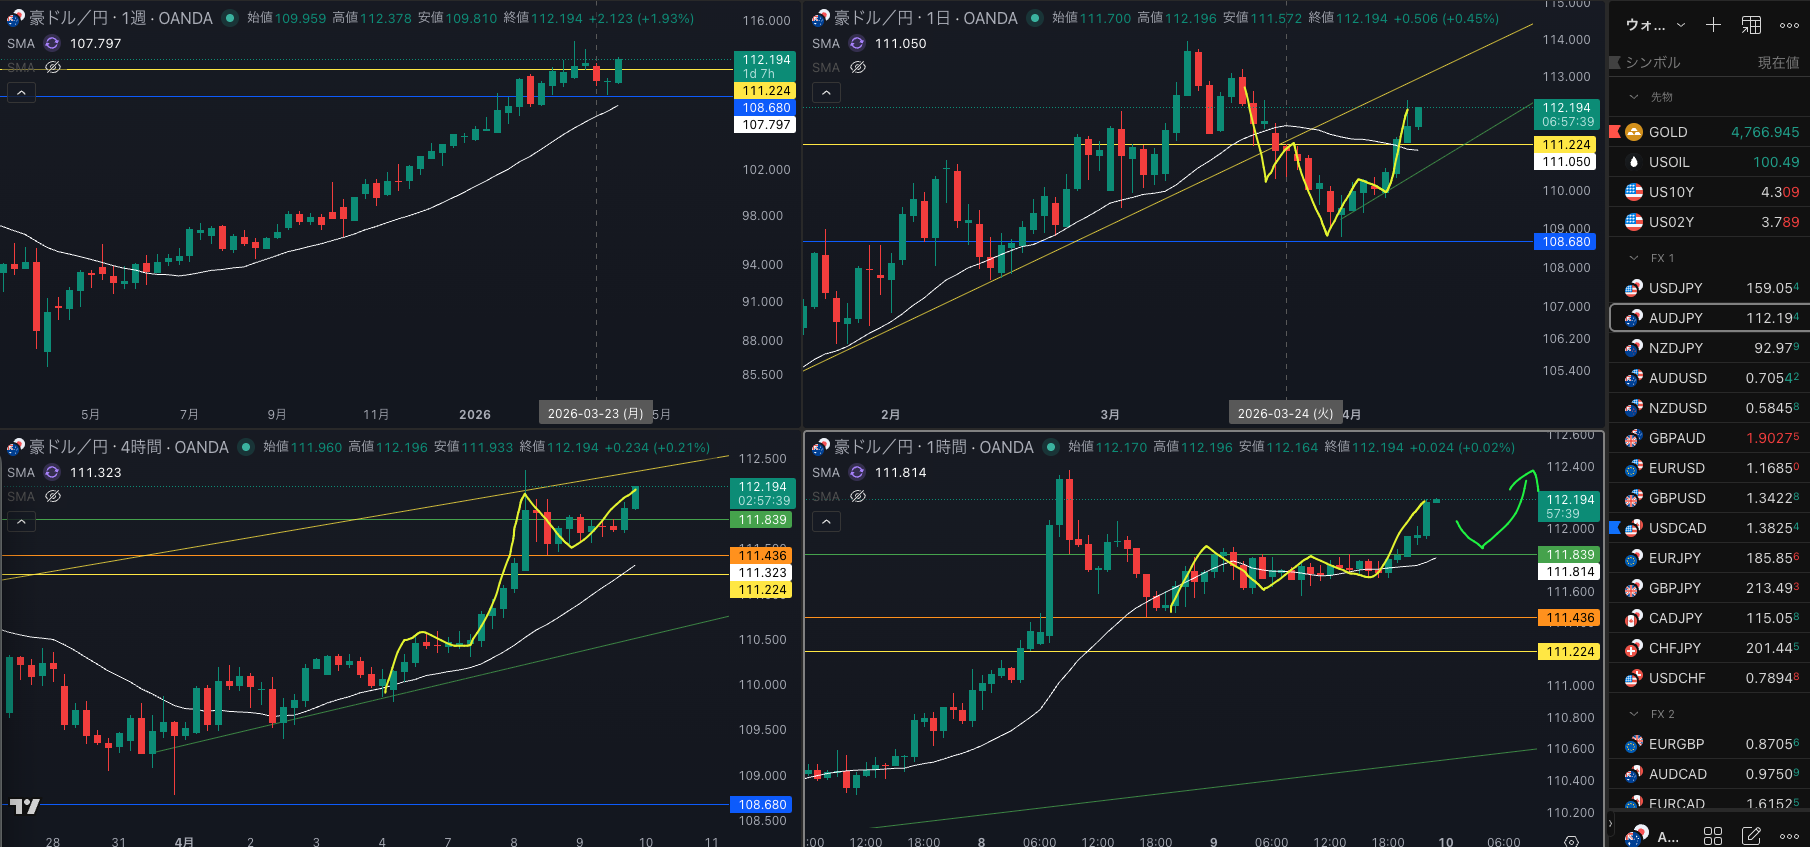Click the blue 108.680 price label on the daily chart
Viewport: 1810px width, 847px height.
point(1566,242)
